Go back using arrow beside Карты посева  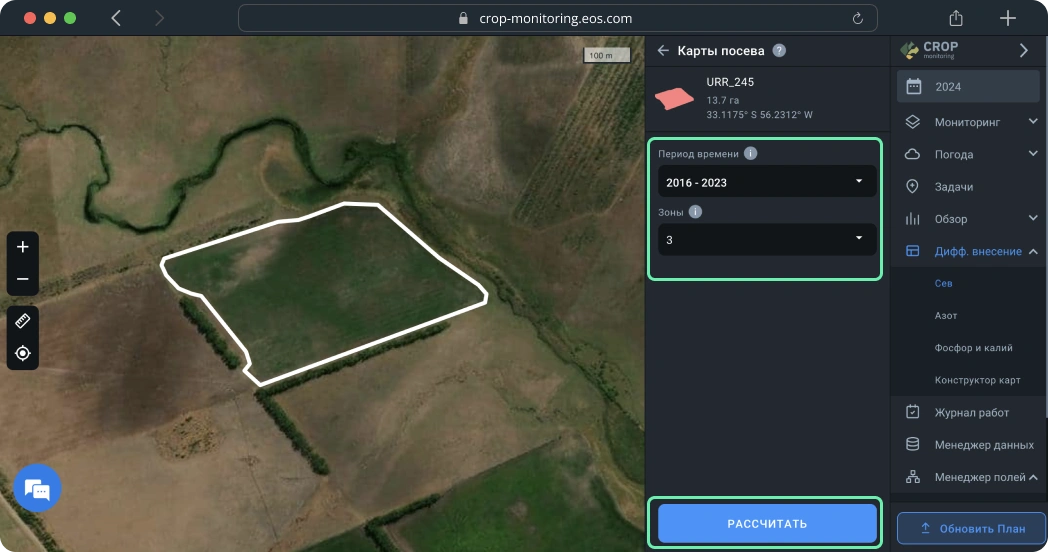coord(662,51)
